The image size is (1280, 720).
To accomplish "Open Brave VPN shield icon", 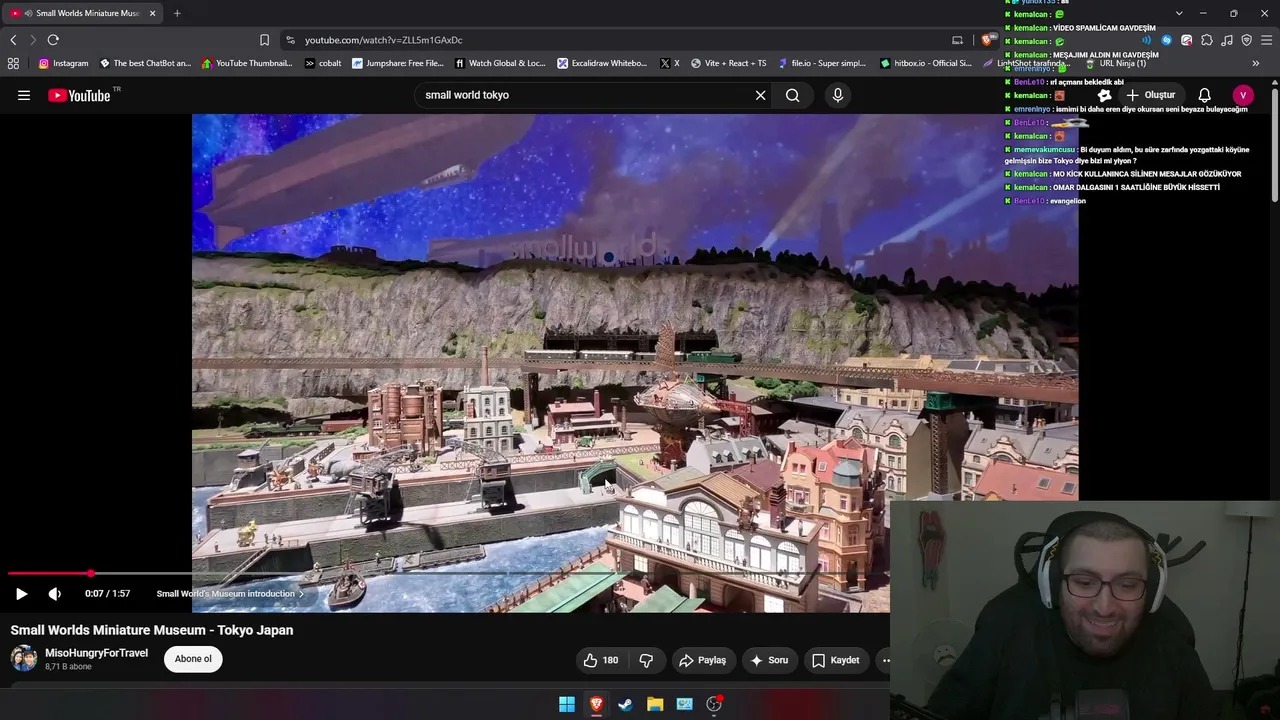I will [x=1246, y=40].
